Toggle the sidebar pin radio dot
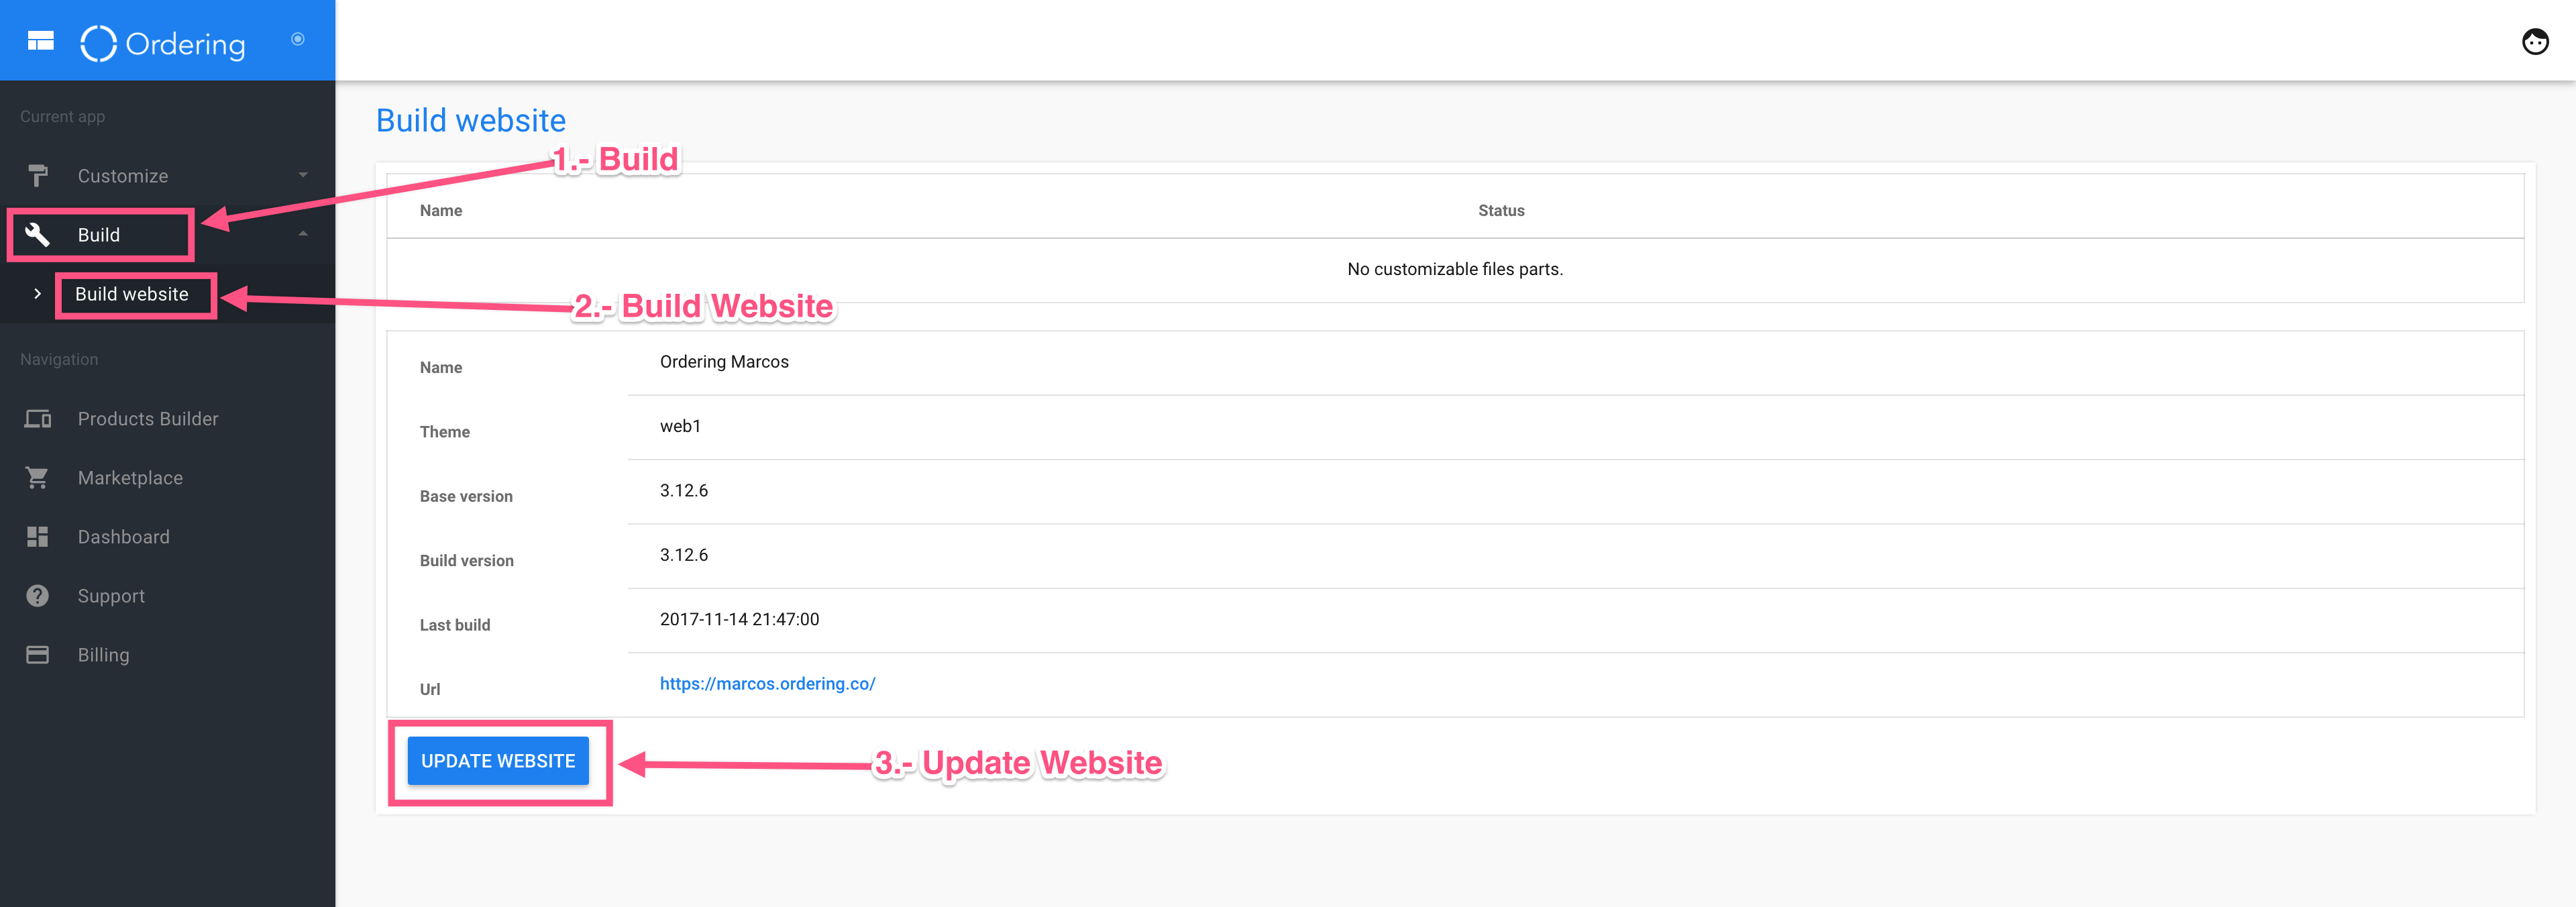The width and height of the screenshot is (2576, 907). 297,39
